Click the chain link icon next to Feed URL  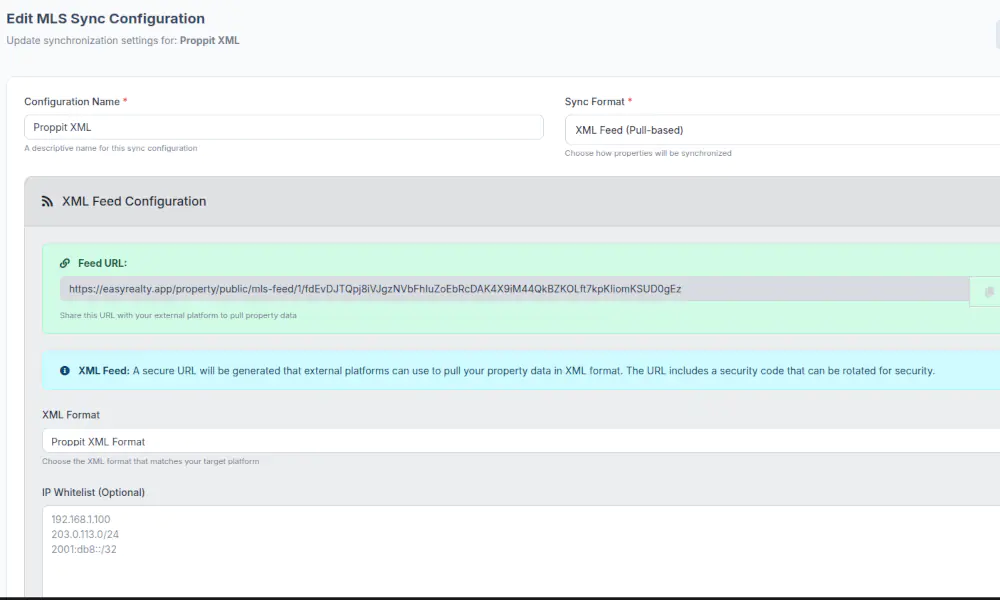coord(65,263)
